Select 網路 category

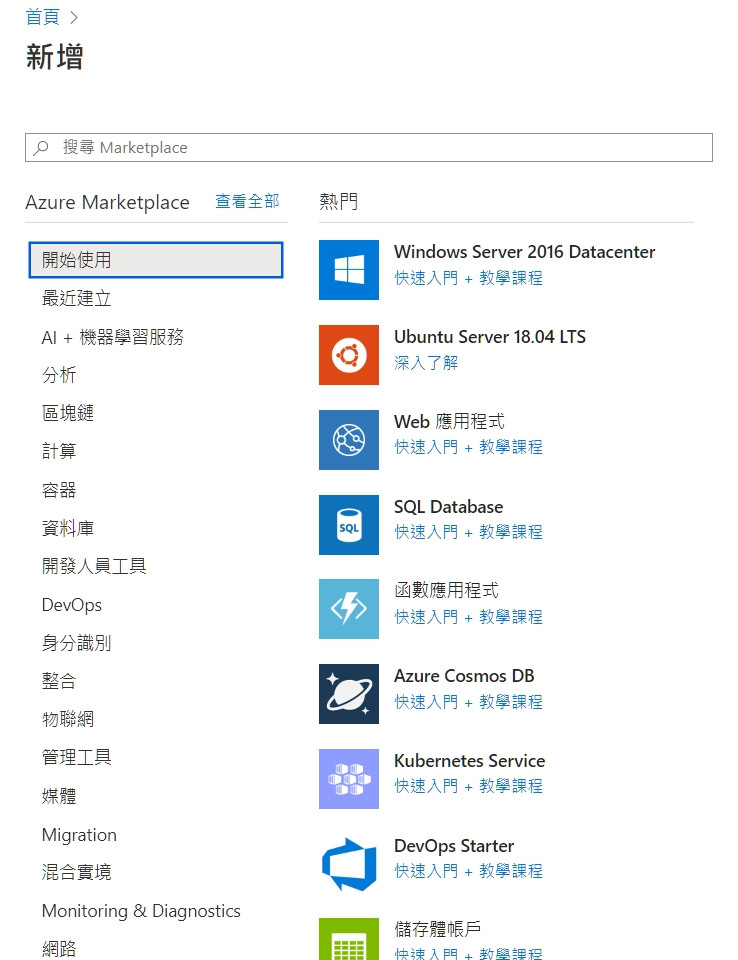pyautogui.click(x=59, y=949)
